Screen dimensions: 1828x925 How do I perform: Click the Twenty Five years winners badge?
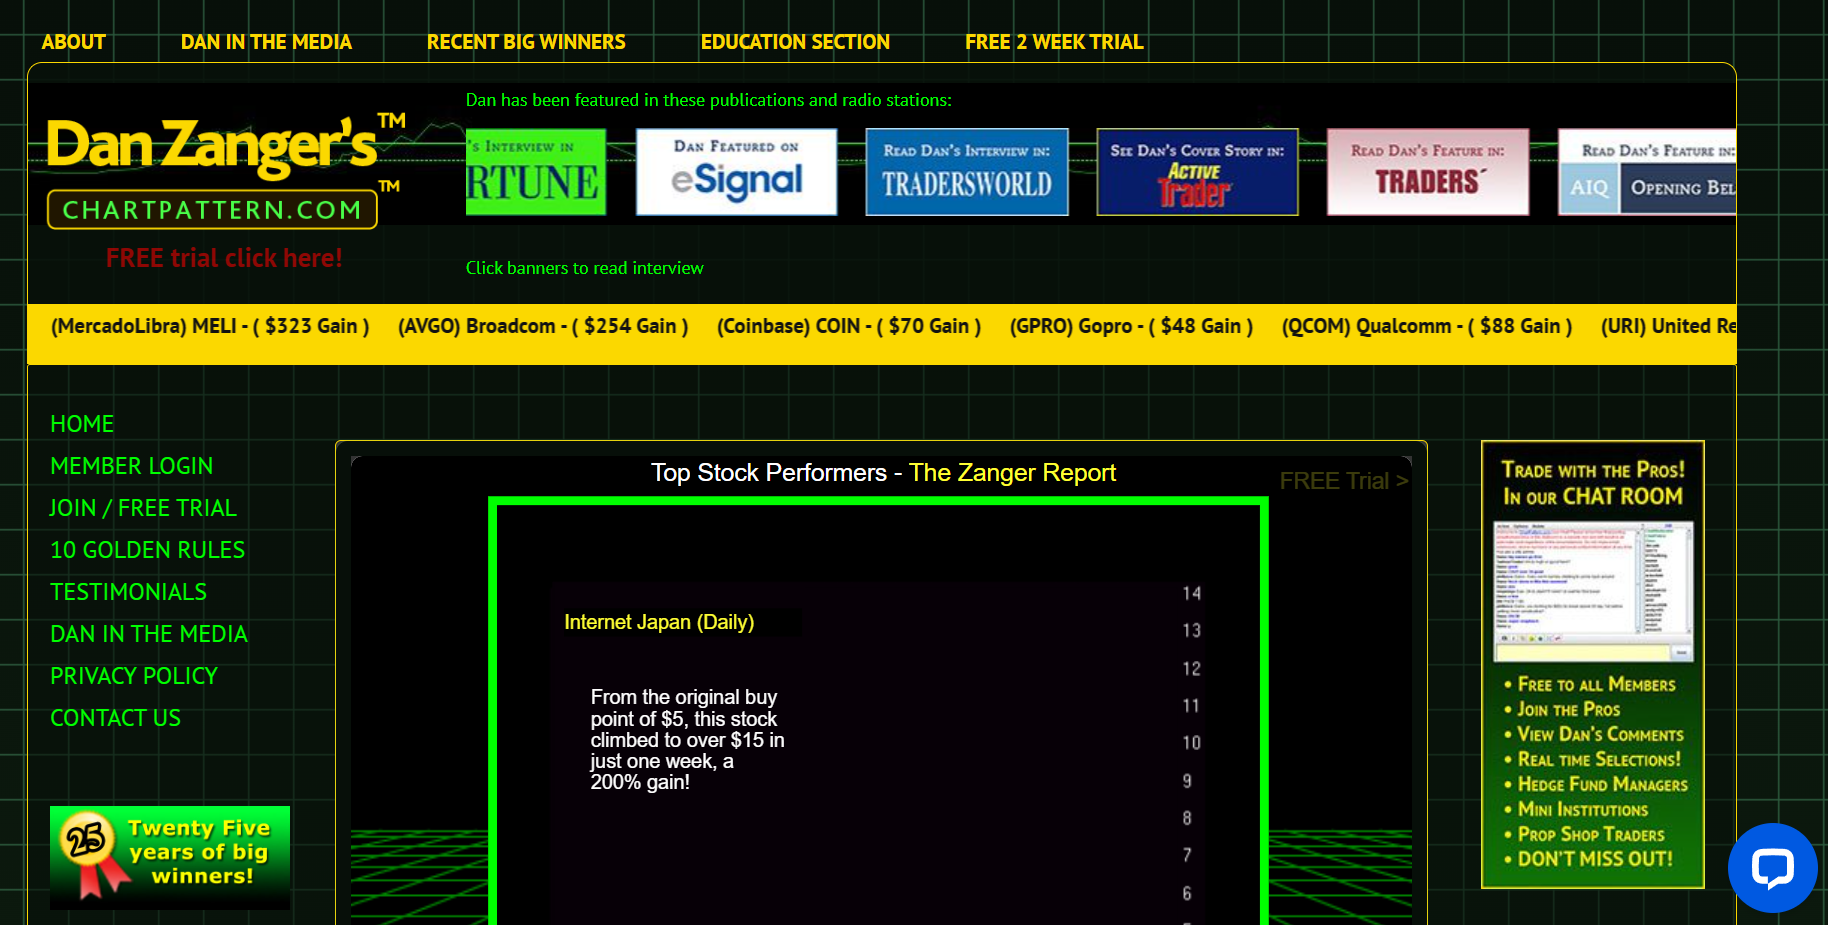click(170, 857)
